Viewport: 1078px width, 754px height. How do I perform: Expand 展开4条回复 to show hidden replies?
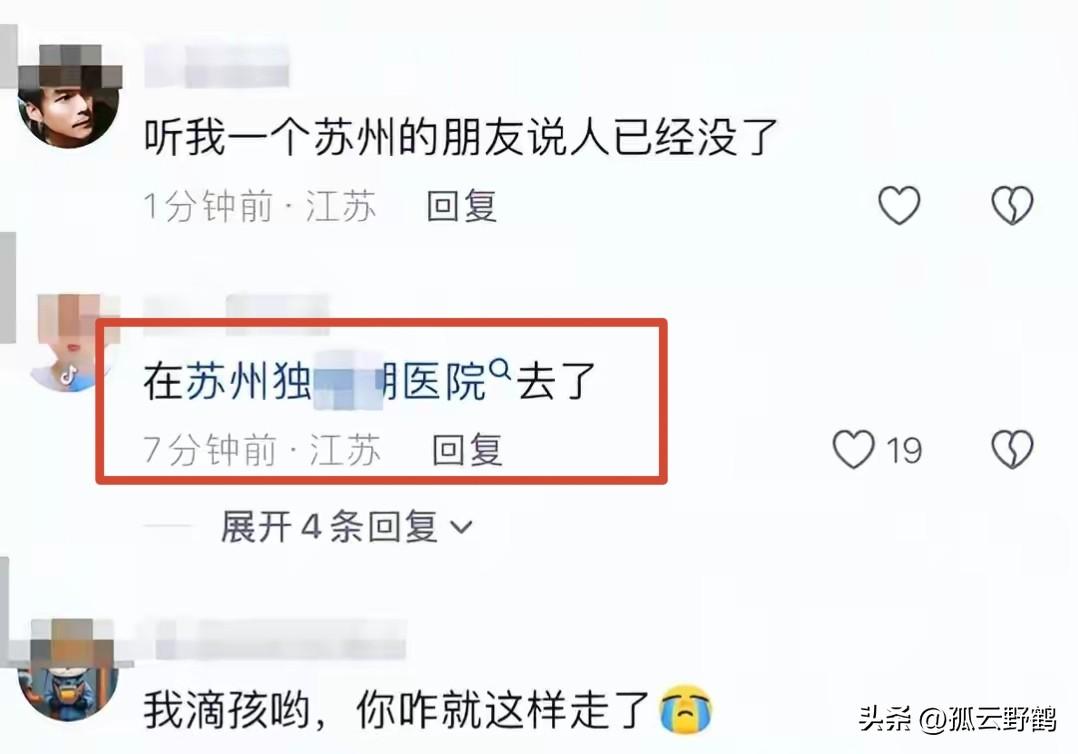[x=346, y=527]
